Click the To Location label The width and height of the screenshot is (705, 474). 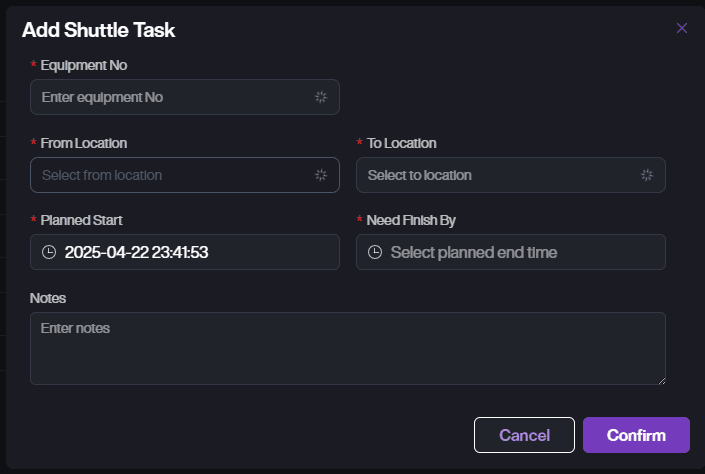coord(402,143)
